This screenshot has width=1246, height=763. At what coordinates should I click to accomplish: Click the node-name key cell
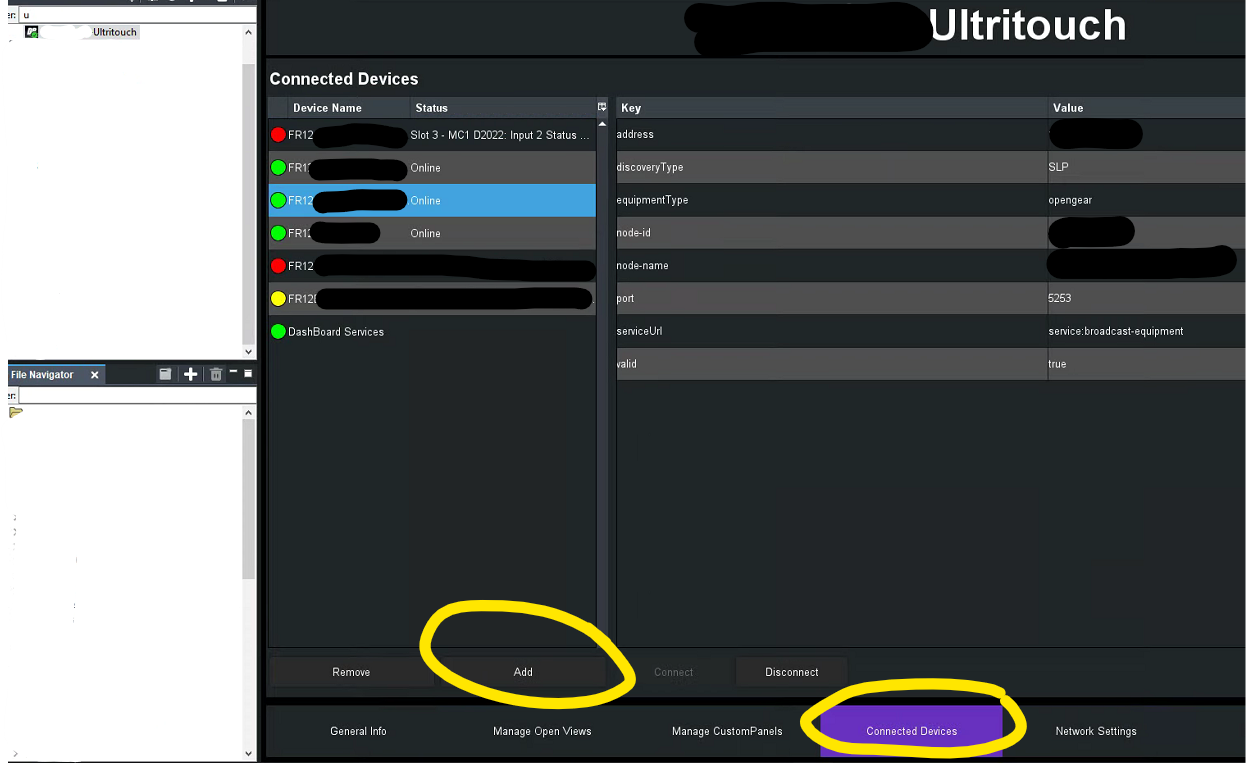point(832,265)
